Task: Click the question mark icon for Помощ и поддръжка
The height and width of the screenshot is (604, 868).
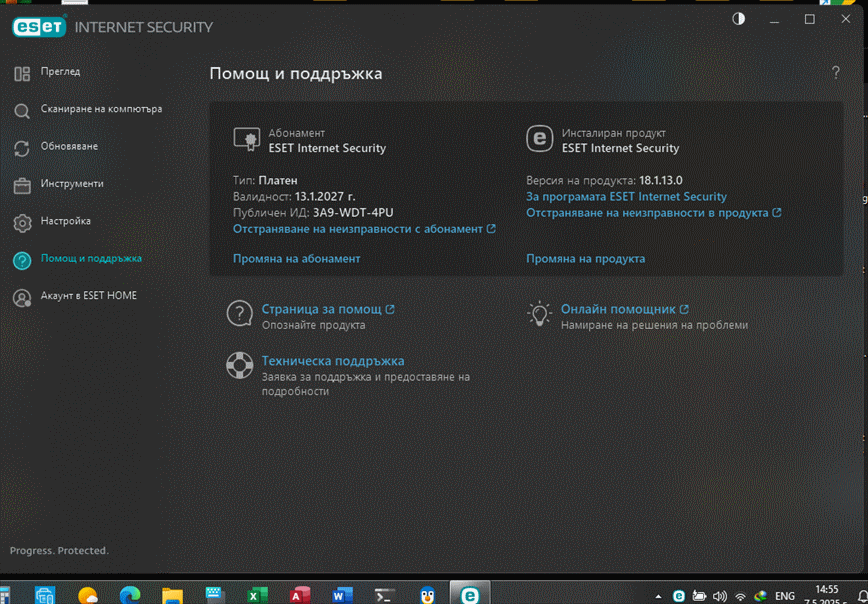Action: (22, 261)
